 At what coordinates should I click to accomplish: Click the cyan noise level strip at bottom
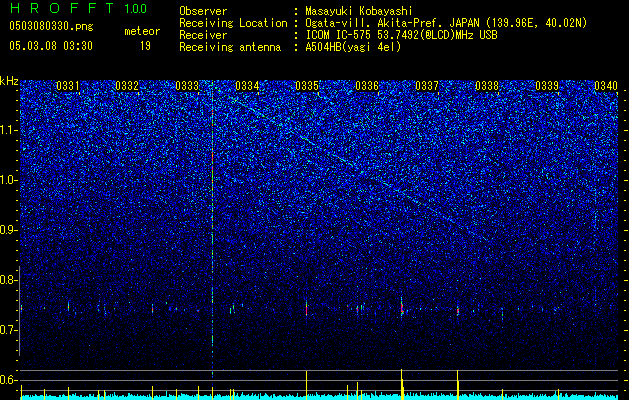coord(319,396)
